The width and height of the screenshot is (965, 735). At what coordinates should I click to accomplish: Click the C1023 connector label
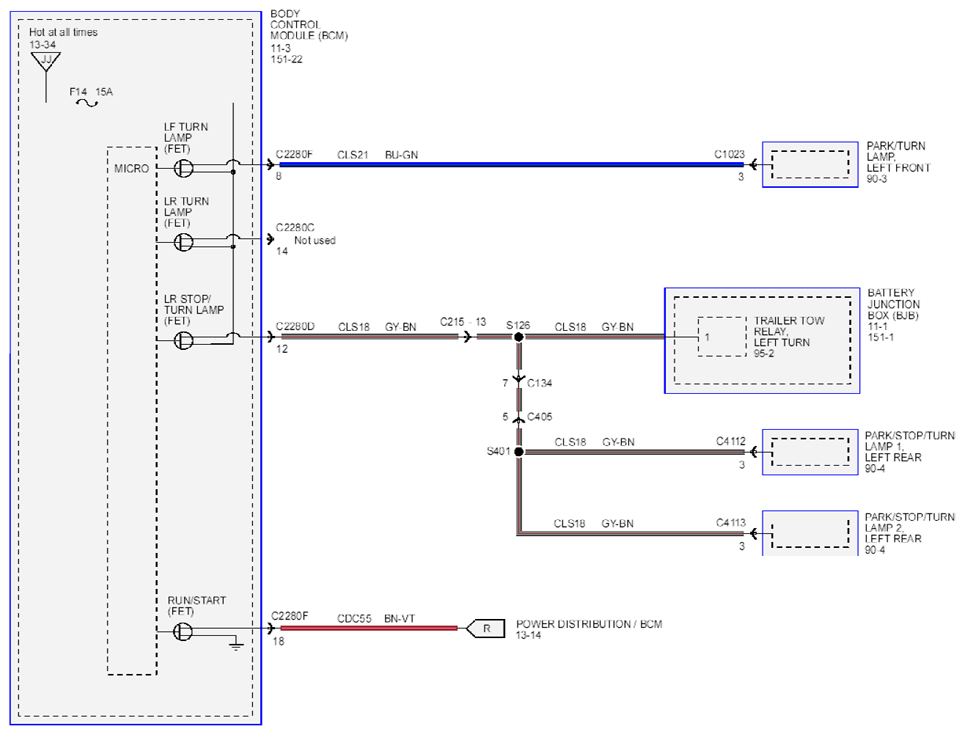[729, 154]
